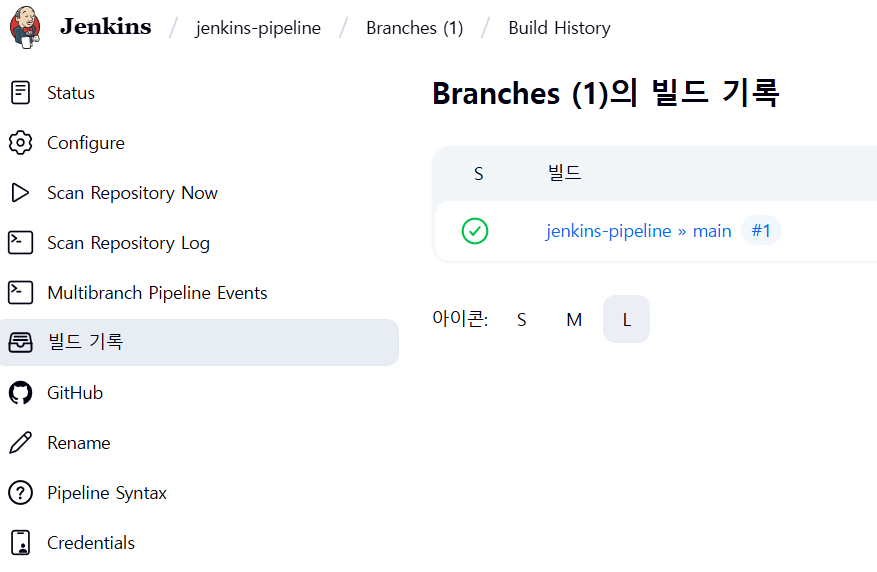The height and width of the screenshot is (572, 877).
Task: Click the Rename pencil icon
Action: point(21,443)
